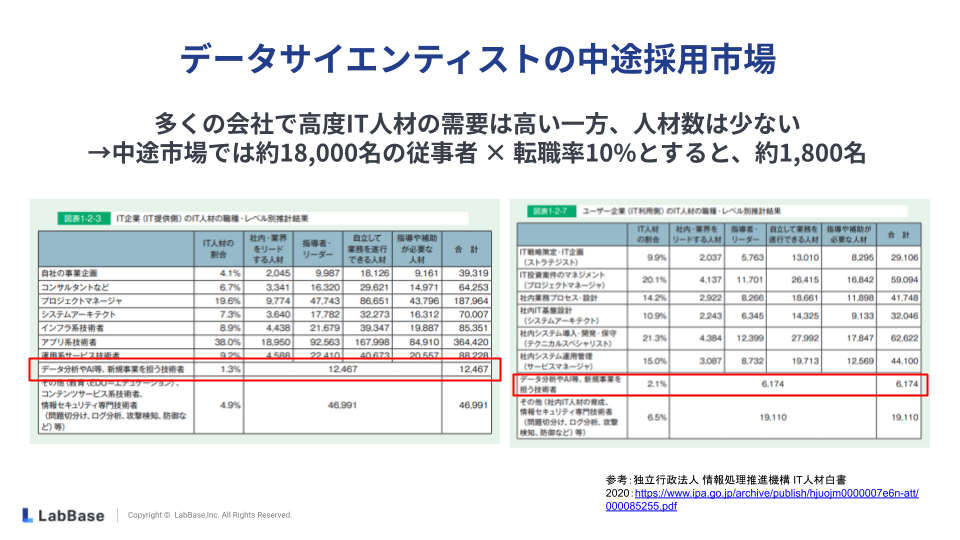Click the LabBase logo icon

click(28, 515)
